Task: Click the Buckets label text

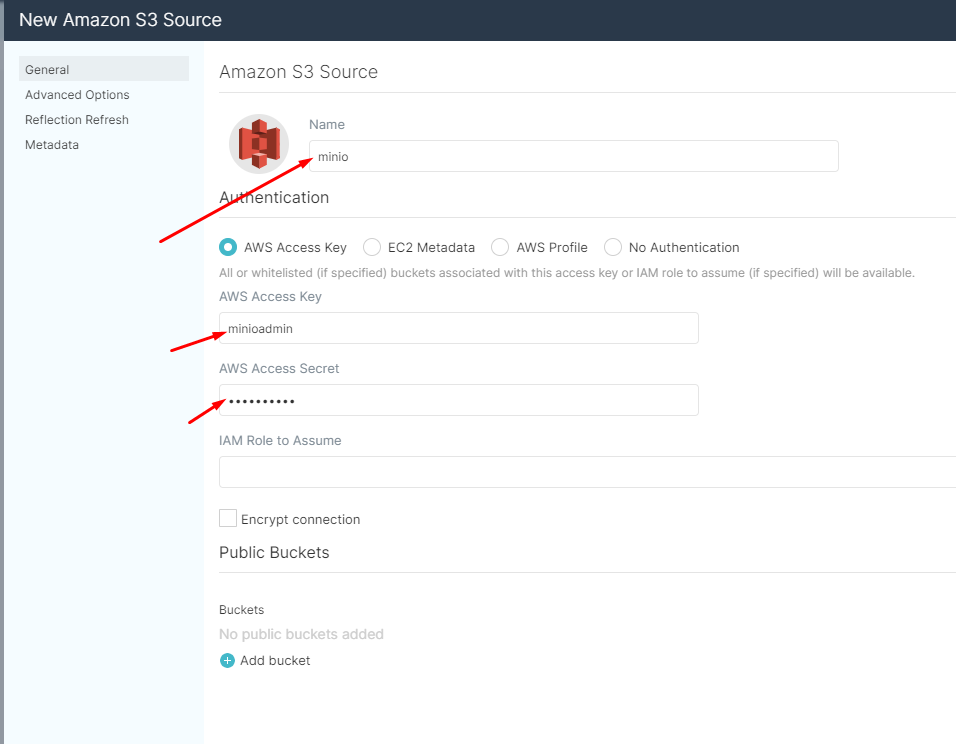Action: (241, 610)
